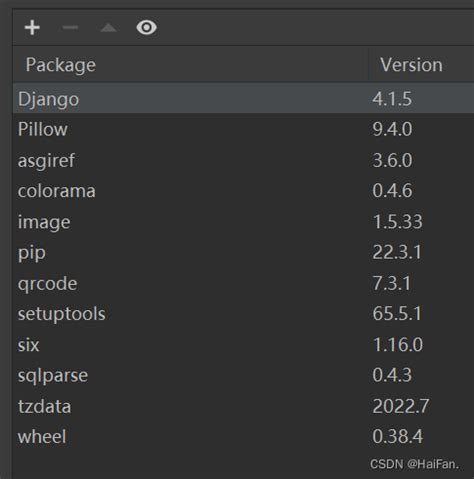Click wheel version 0.38.4 cell
474x479 pixels.
coord(397,436)
